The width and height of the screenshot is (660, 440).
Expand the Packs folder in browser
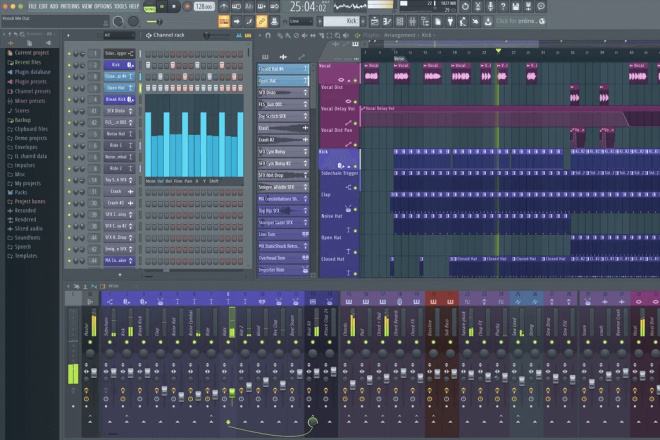[x=21, y=192]
